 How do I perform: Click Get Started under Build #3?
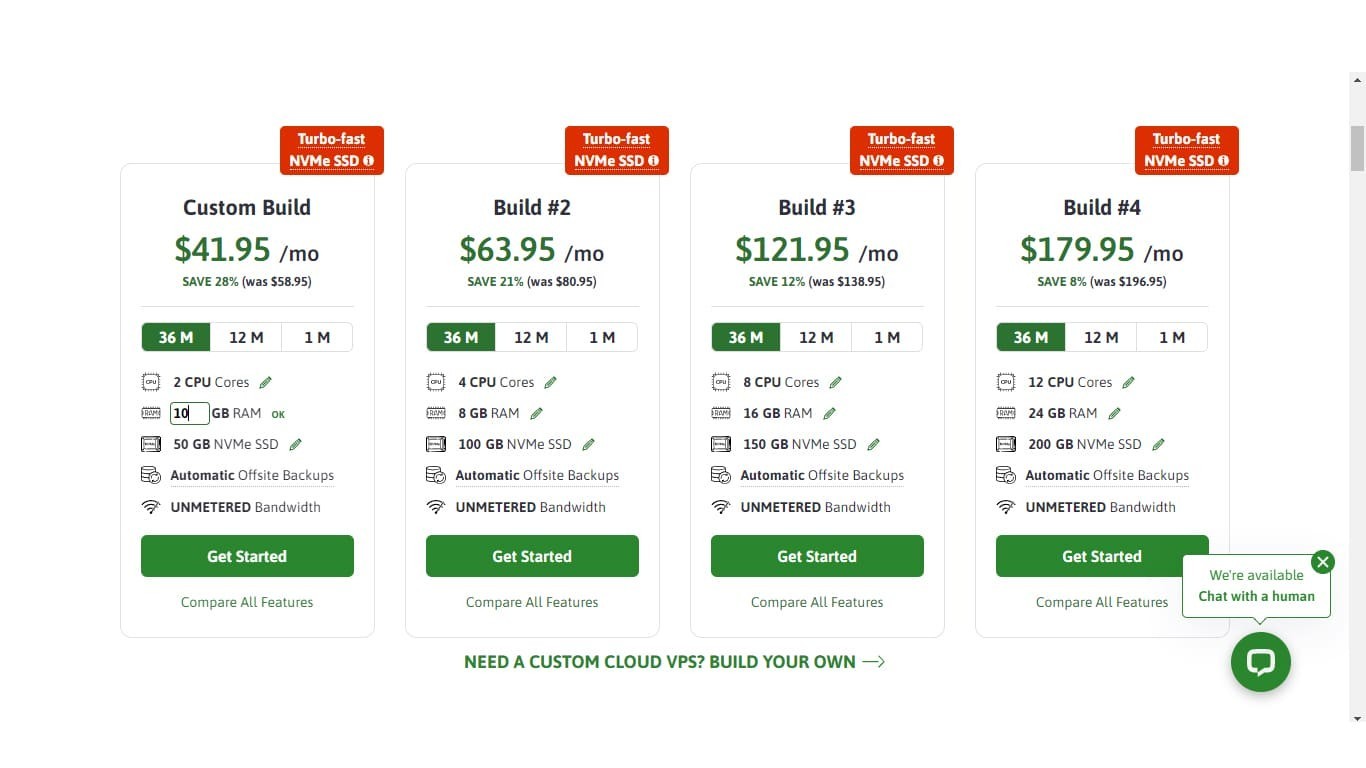(817, 556)
